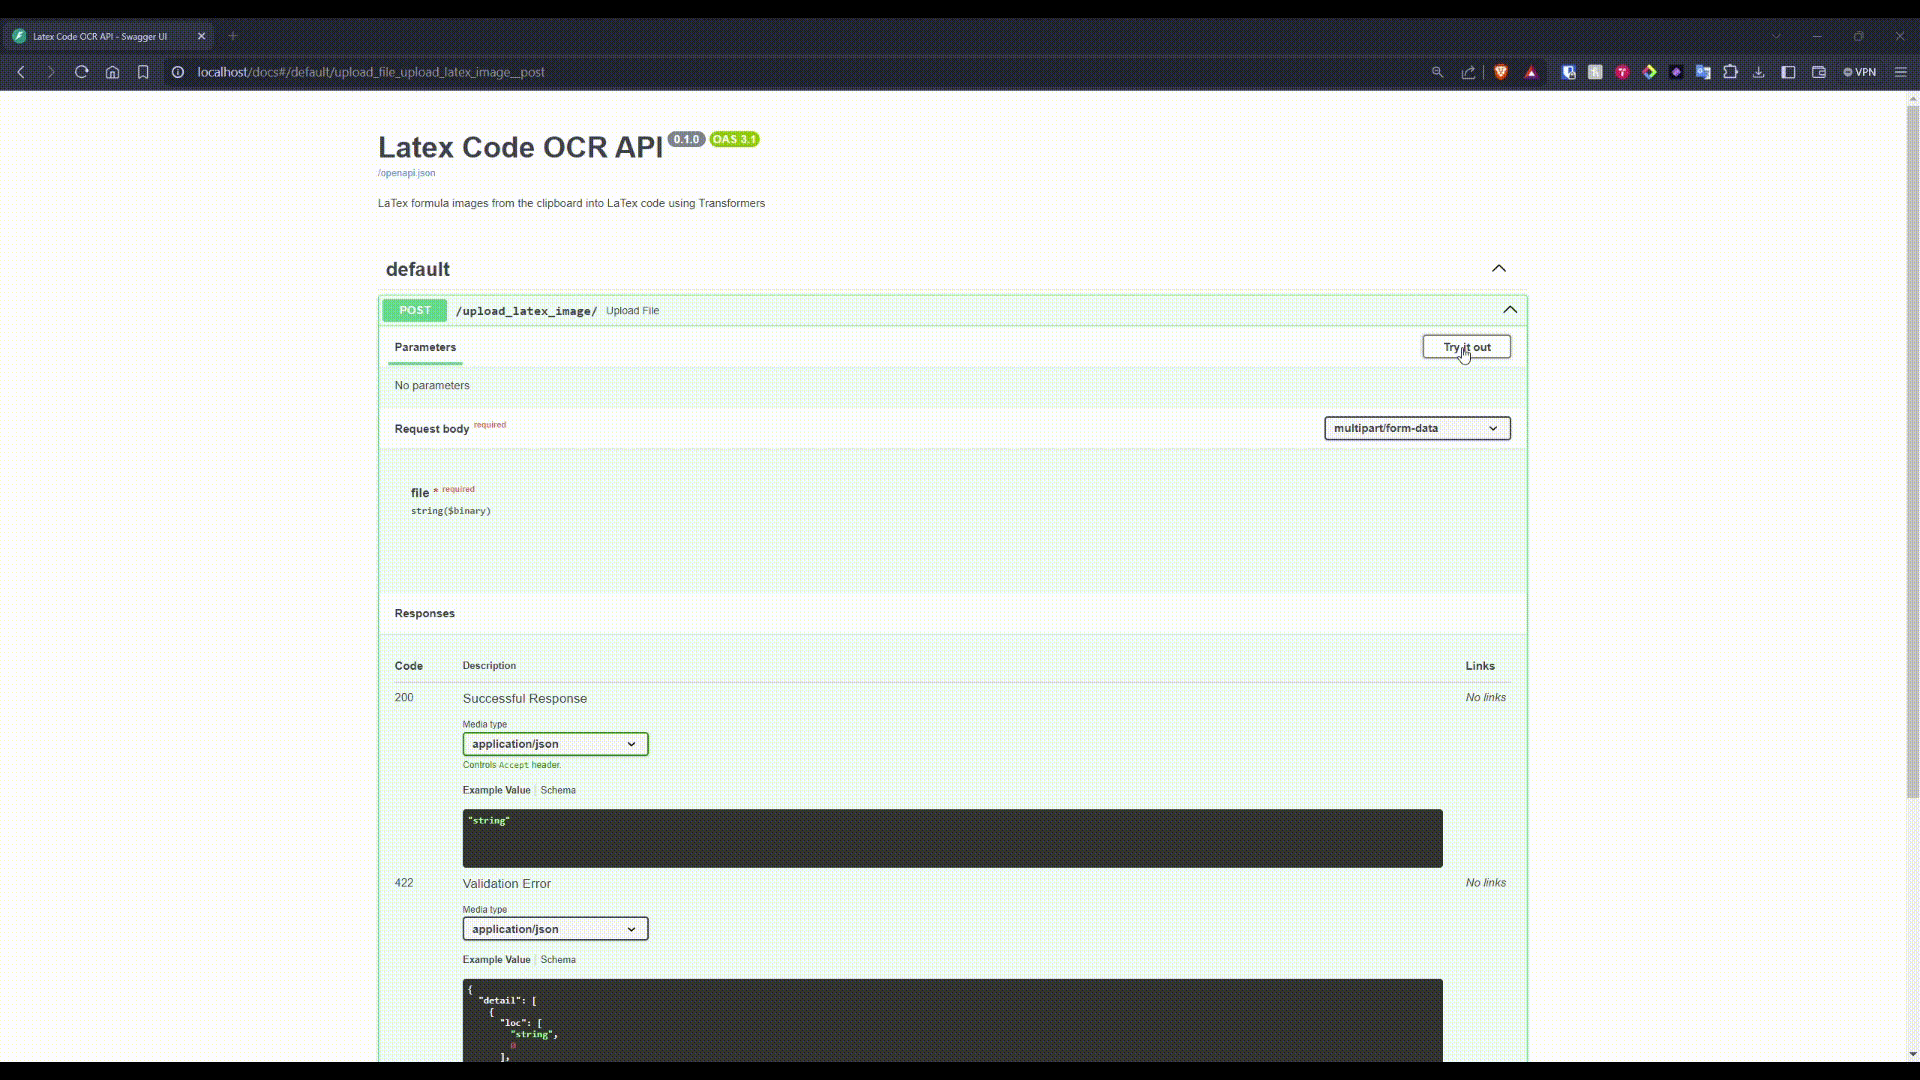Open the zoom magnifier icon in address bar
Screen dimensions: 1920x1080
tap(1438, 72)
